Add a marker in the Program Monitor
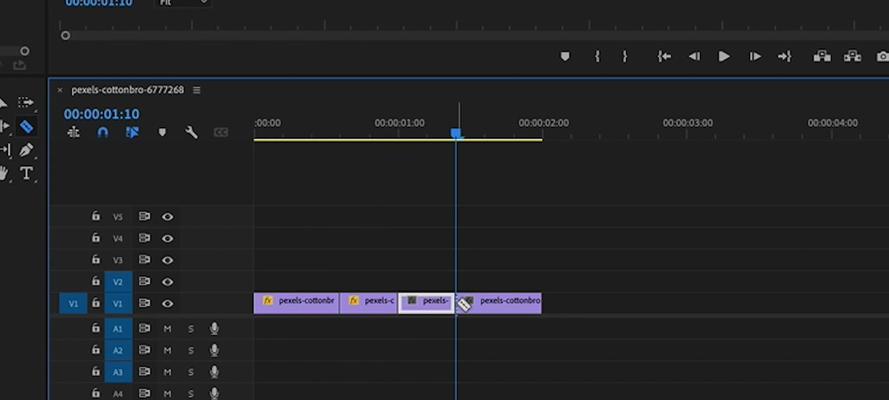This screenshot has height=400, width=889. click(565, 57)
